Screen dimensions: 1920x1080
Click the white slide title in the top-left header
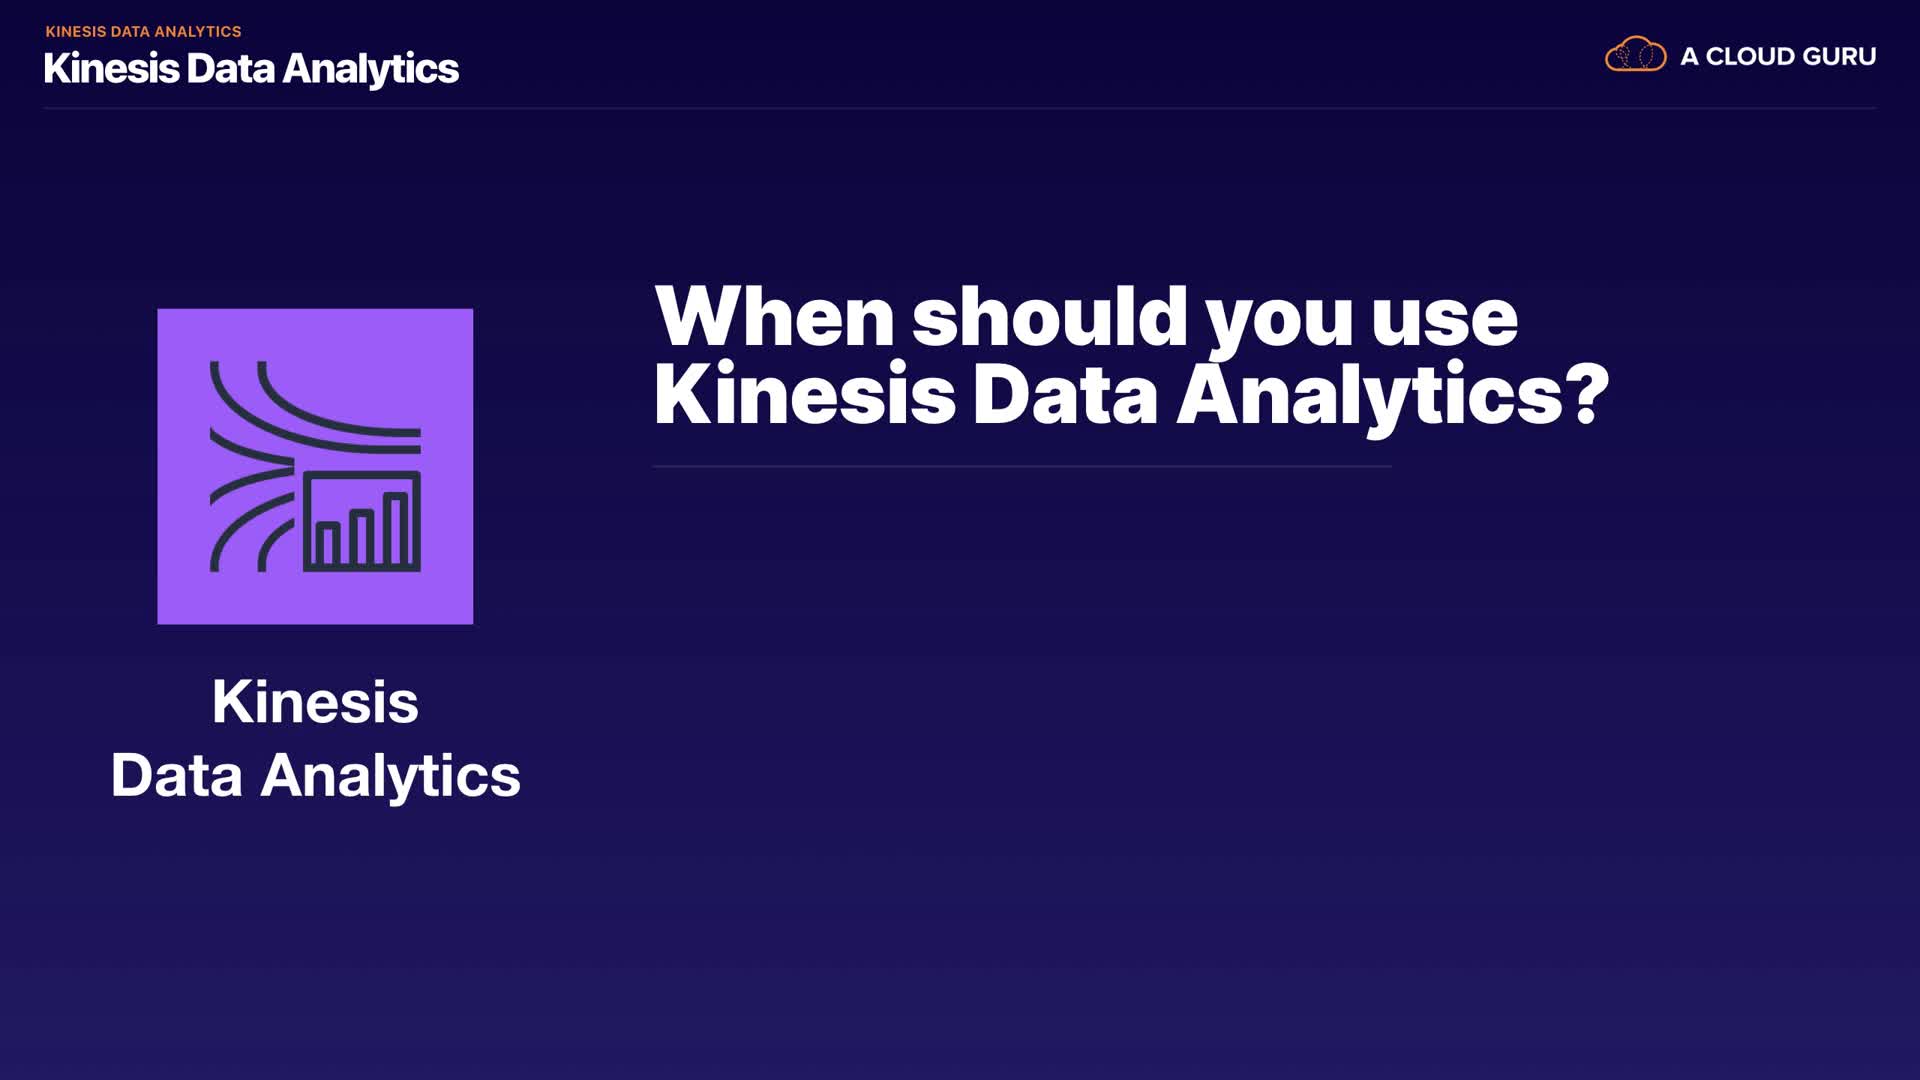tap(251, 69)
